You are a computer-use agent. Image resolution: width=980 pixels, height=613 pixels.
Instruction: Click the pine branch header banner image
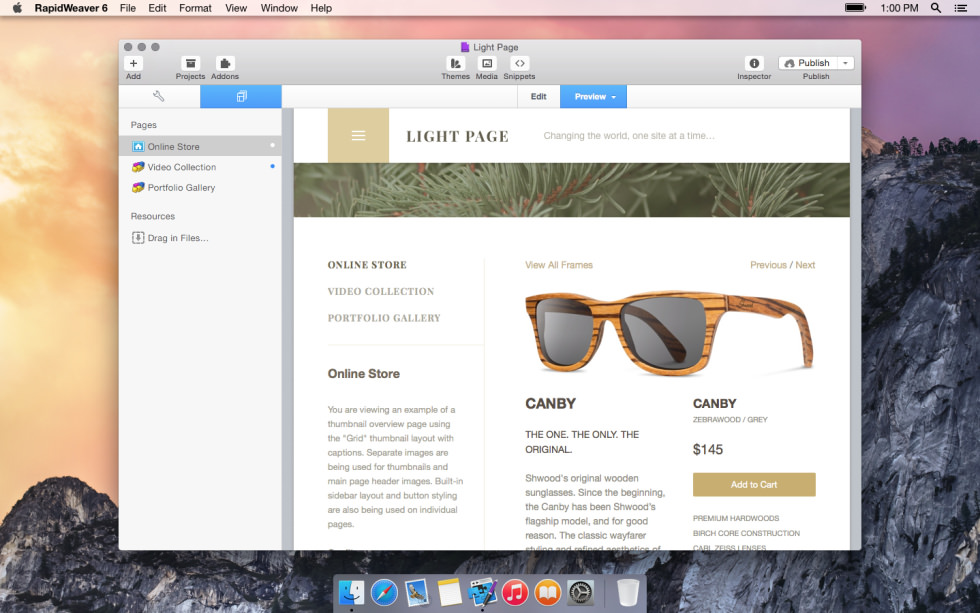click(571, 190)
